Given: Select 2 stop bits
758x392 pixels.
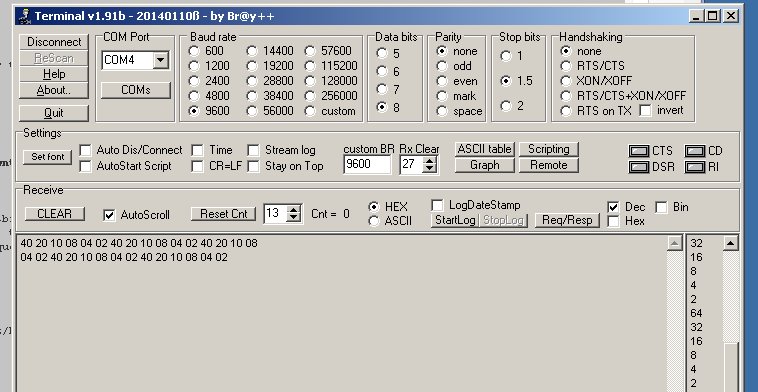Looking at the screenshot, I should 506,105.
